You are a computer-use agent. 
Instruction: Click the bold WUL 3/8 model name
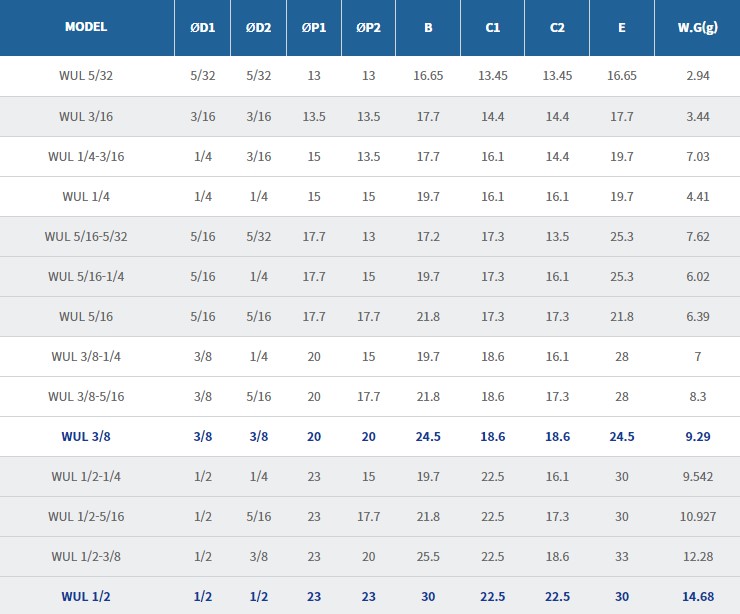point(86,436)
